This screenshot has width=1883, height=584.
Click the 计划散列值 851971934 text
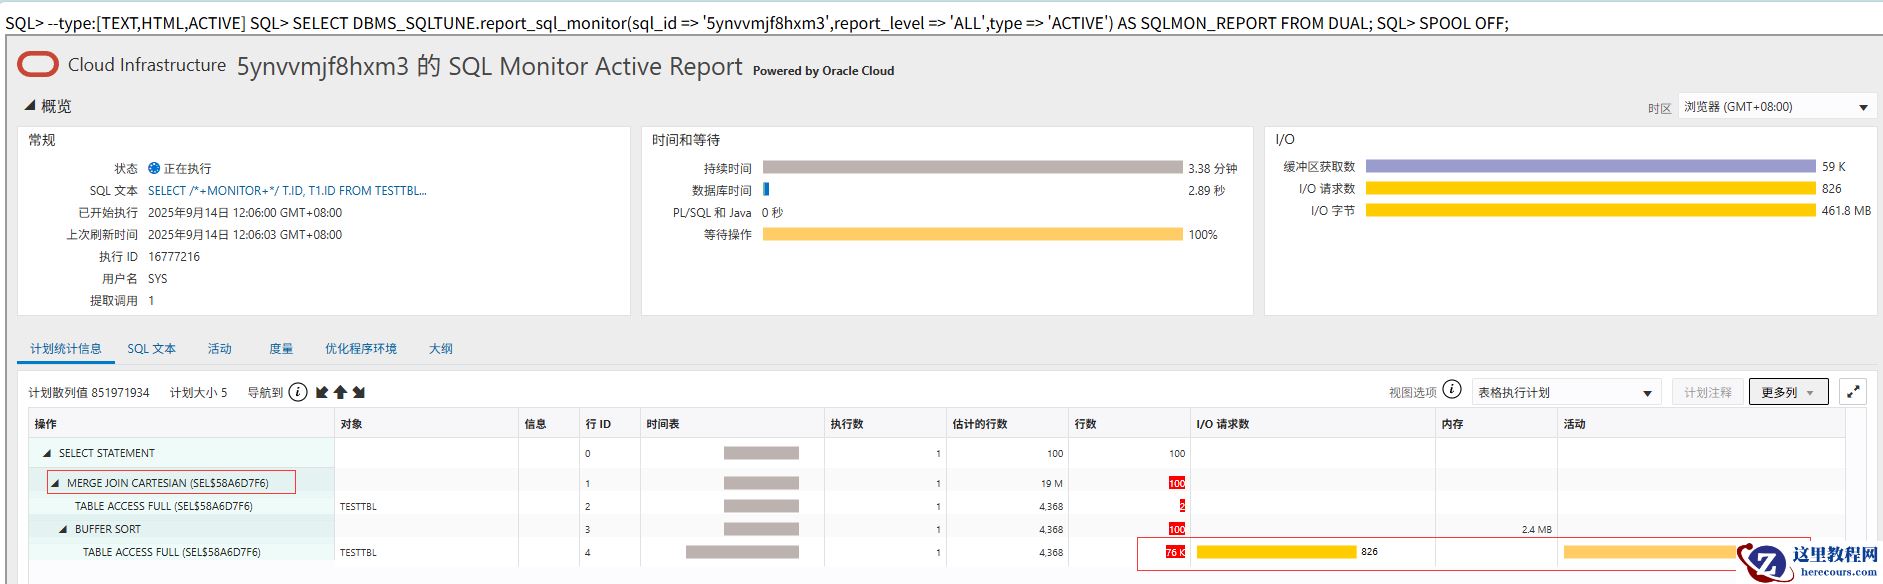89,393
